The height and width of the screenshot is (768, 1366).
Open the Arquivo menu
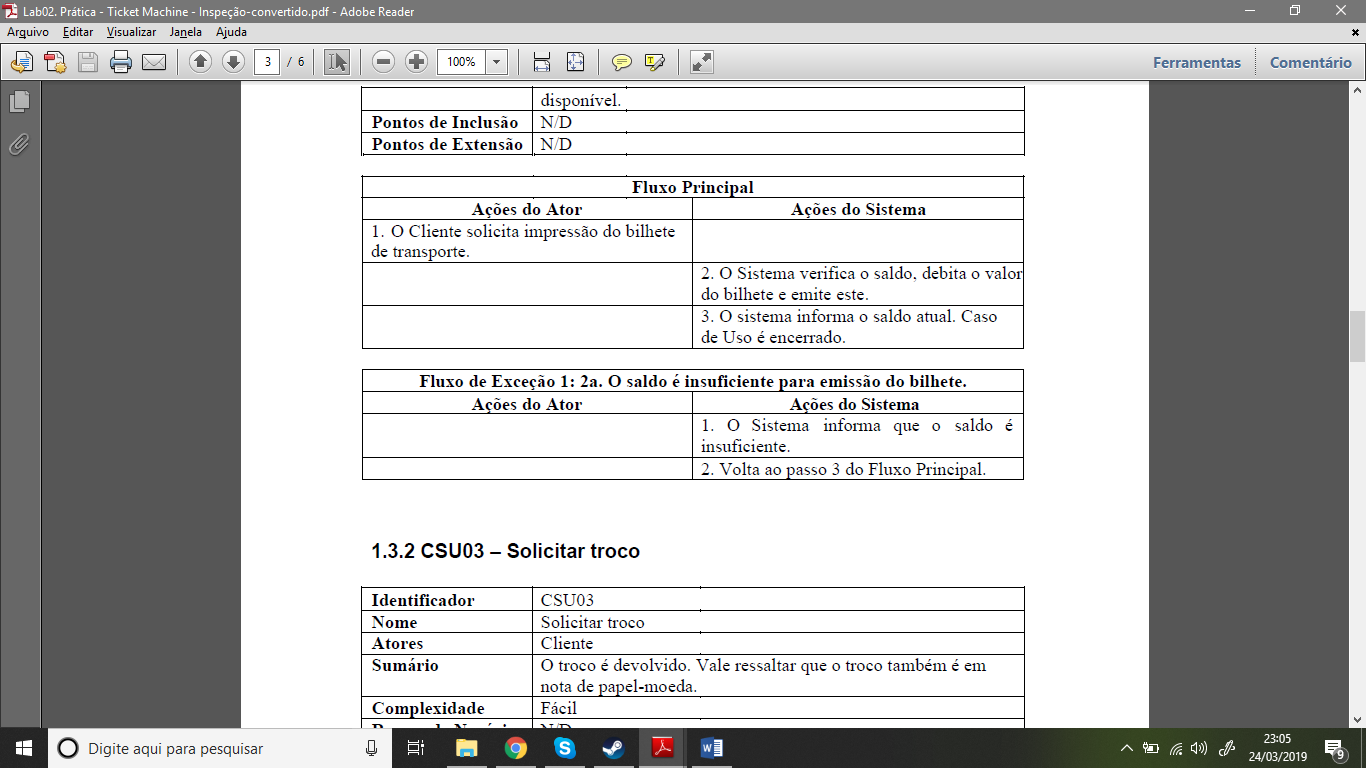pyautogui.click(x=28, y=32)
